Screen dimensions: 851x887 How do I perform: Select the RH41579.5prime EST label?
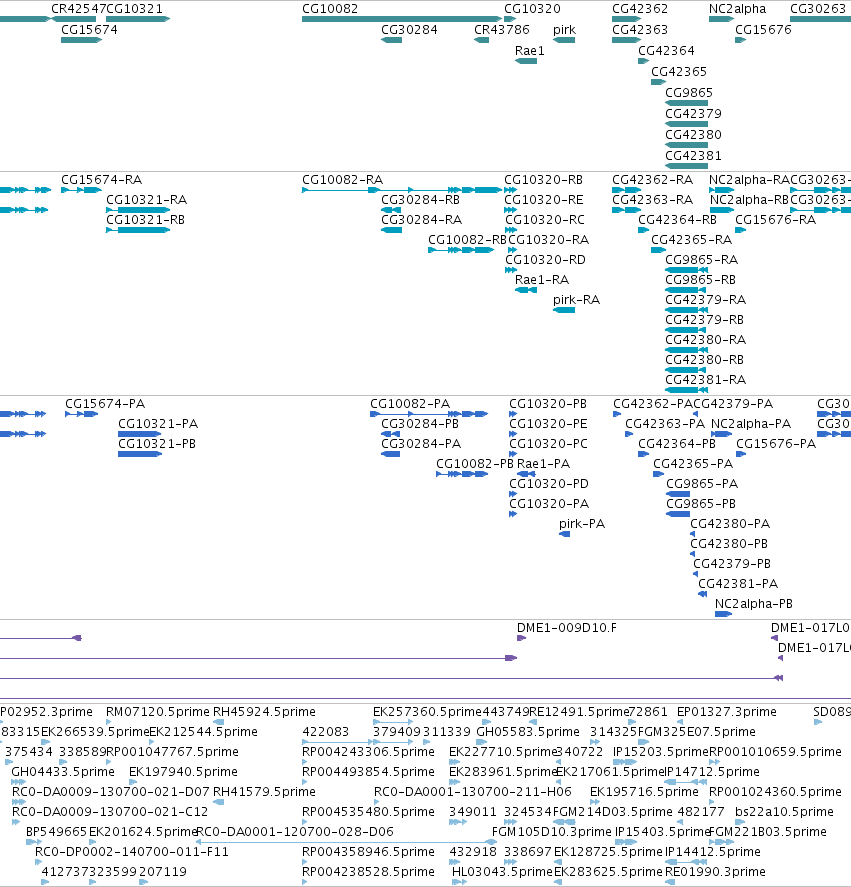[x=264, y=792]
